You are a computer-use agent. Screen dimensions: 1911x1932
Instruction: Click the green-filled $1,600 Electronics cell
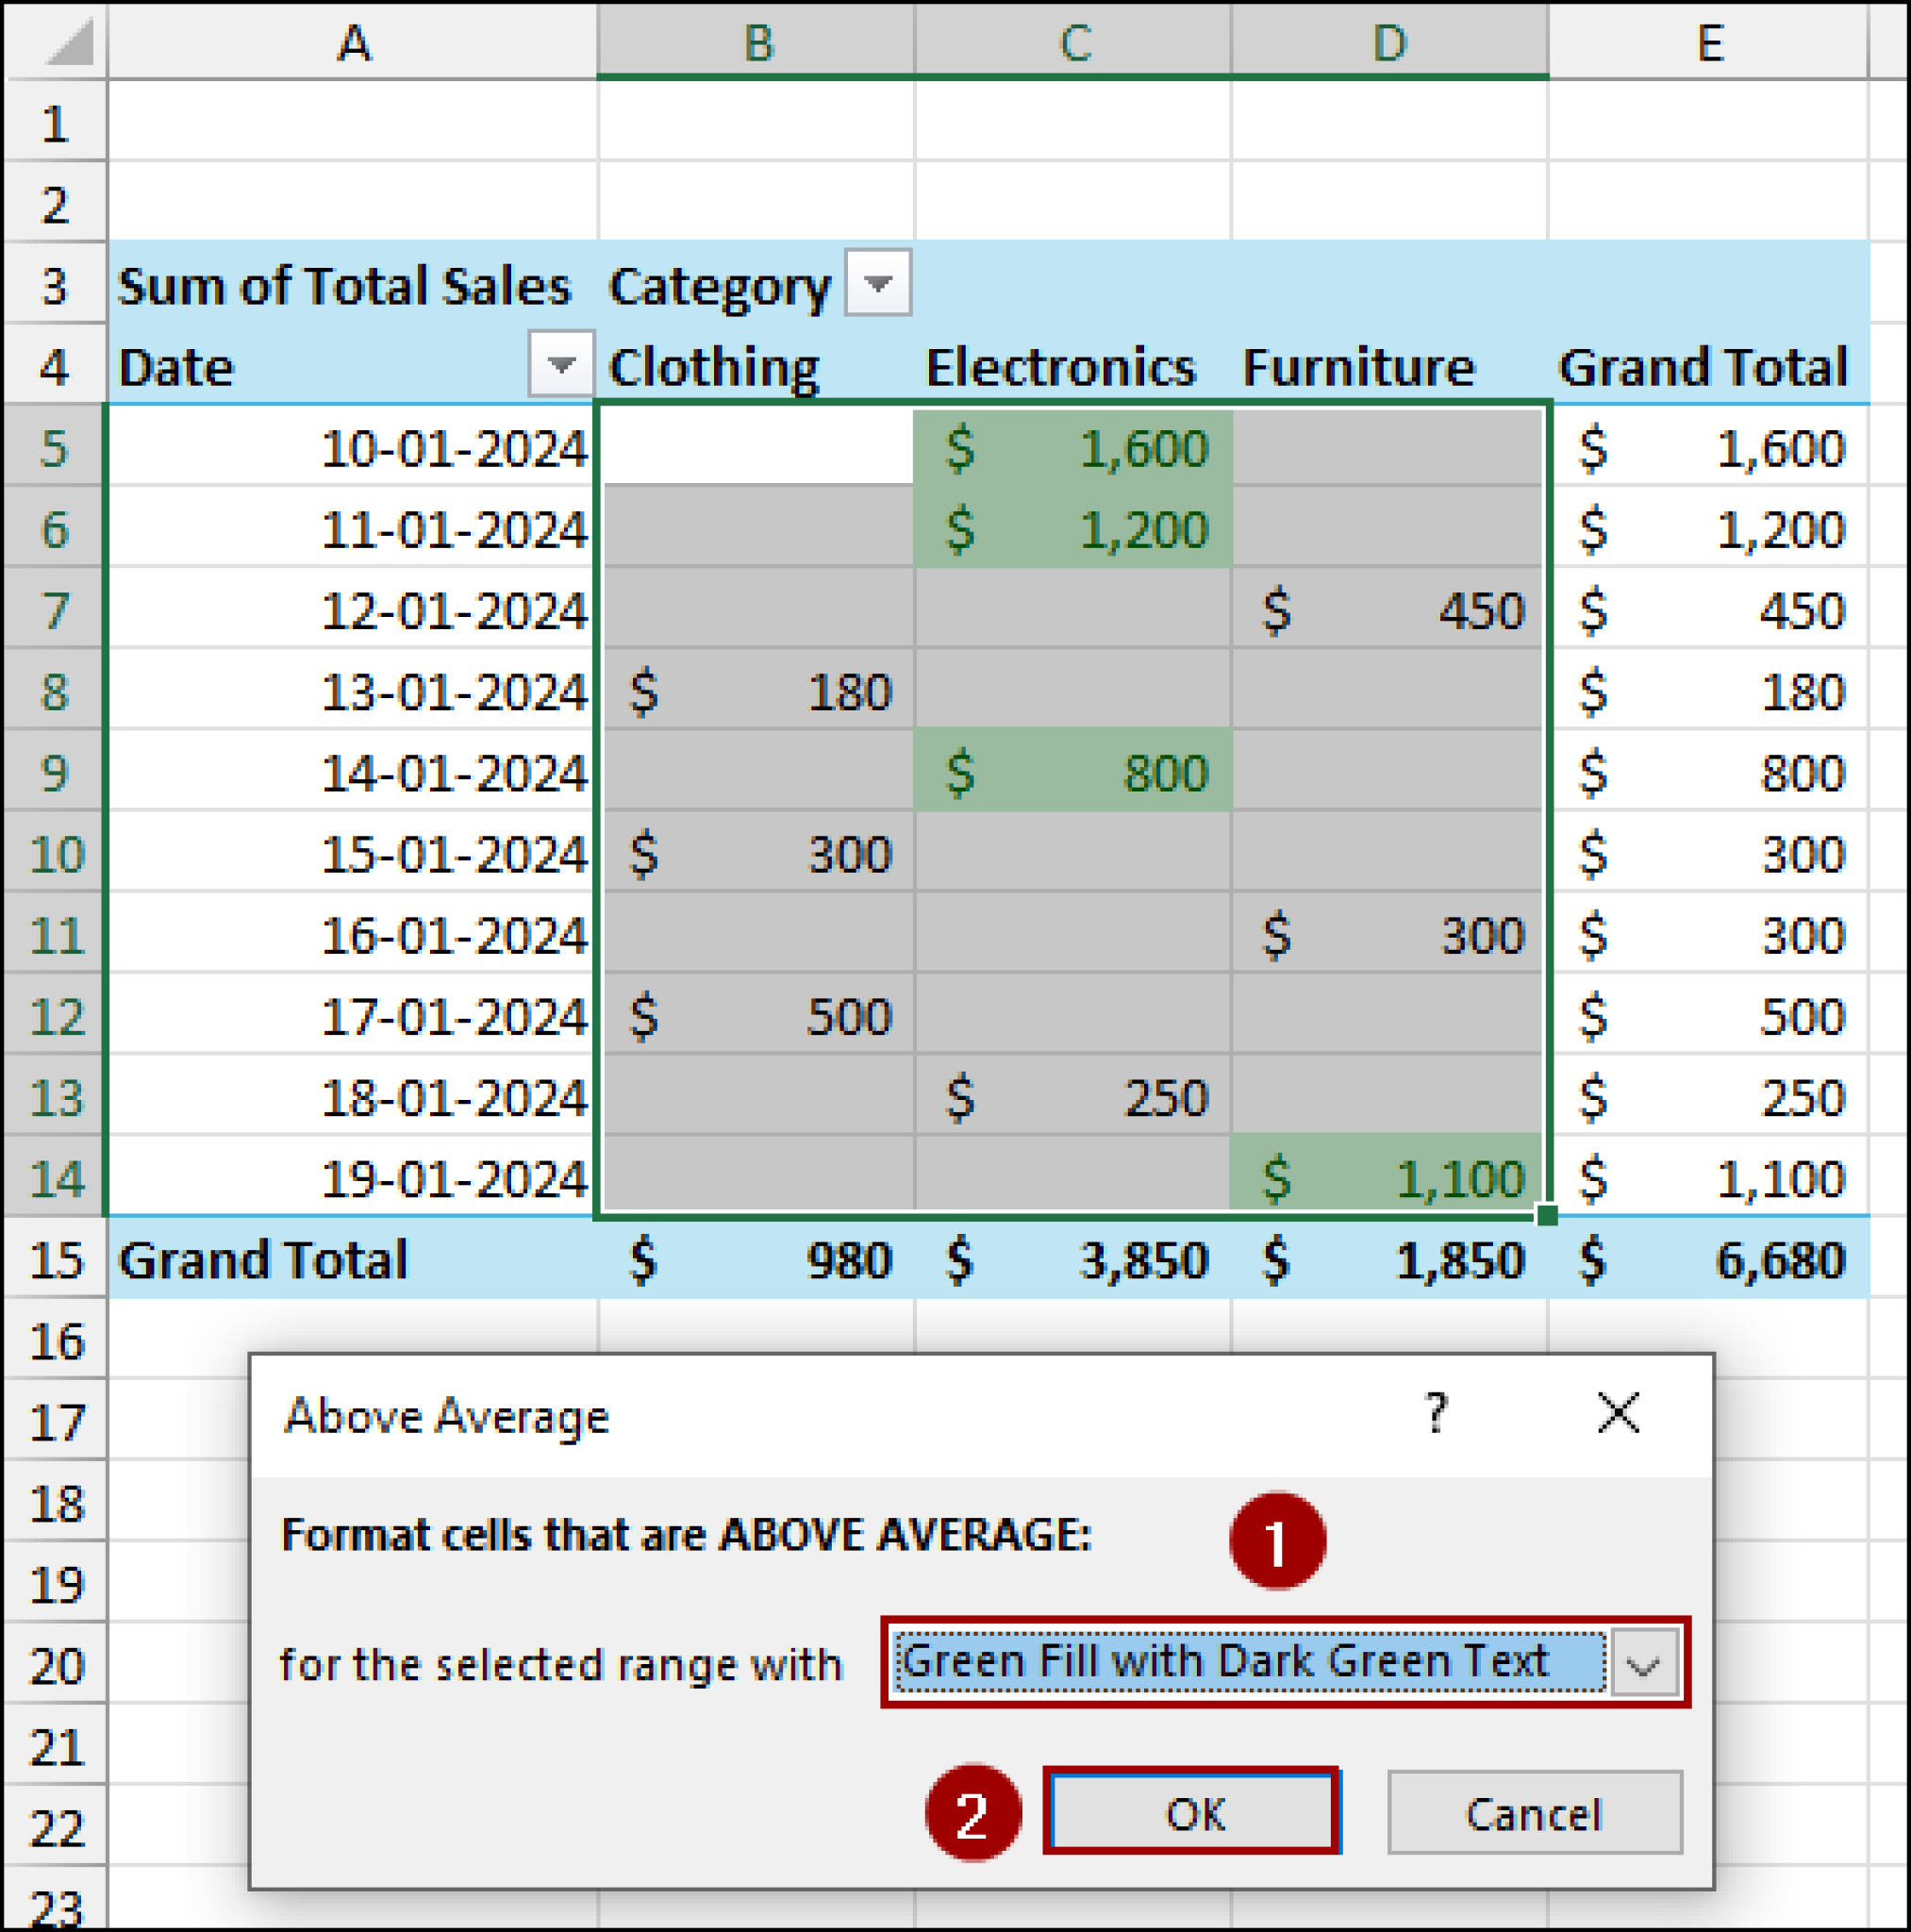pos(1073,448)
